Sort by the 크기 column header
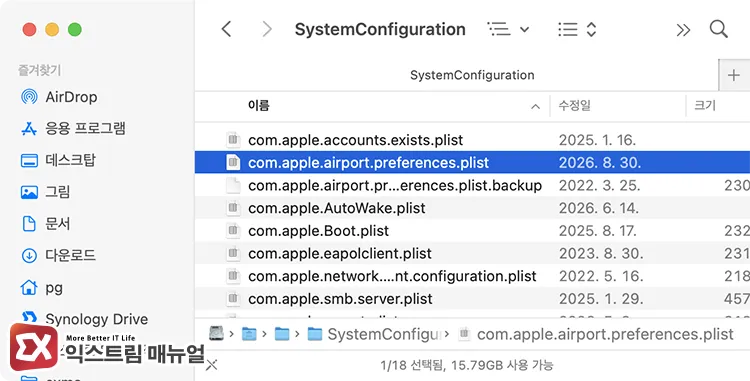750x381 pixels. point(705,105)
